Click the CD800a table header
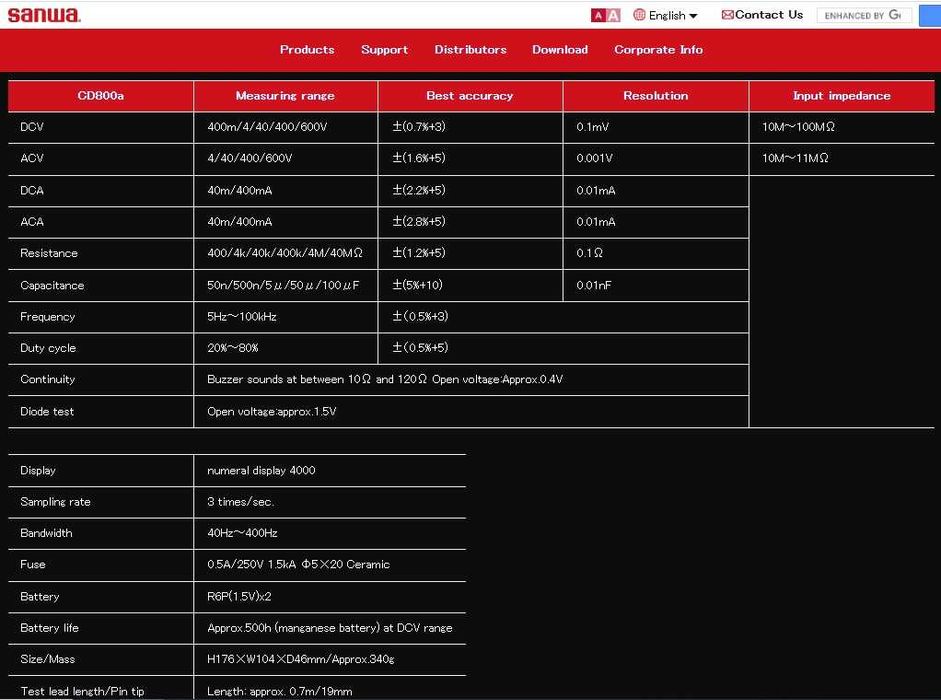 (x=101, y=96)
